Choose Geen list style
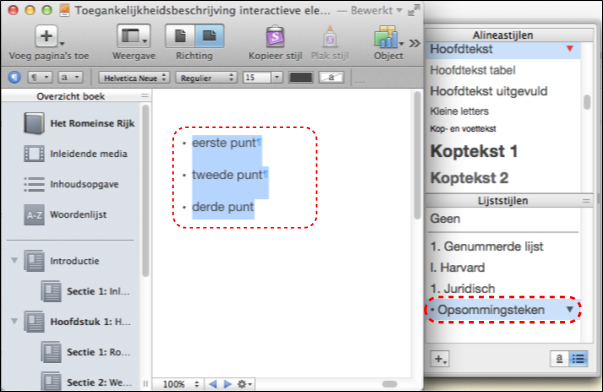 (x=445, y=219)
